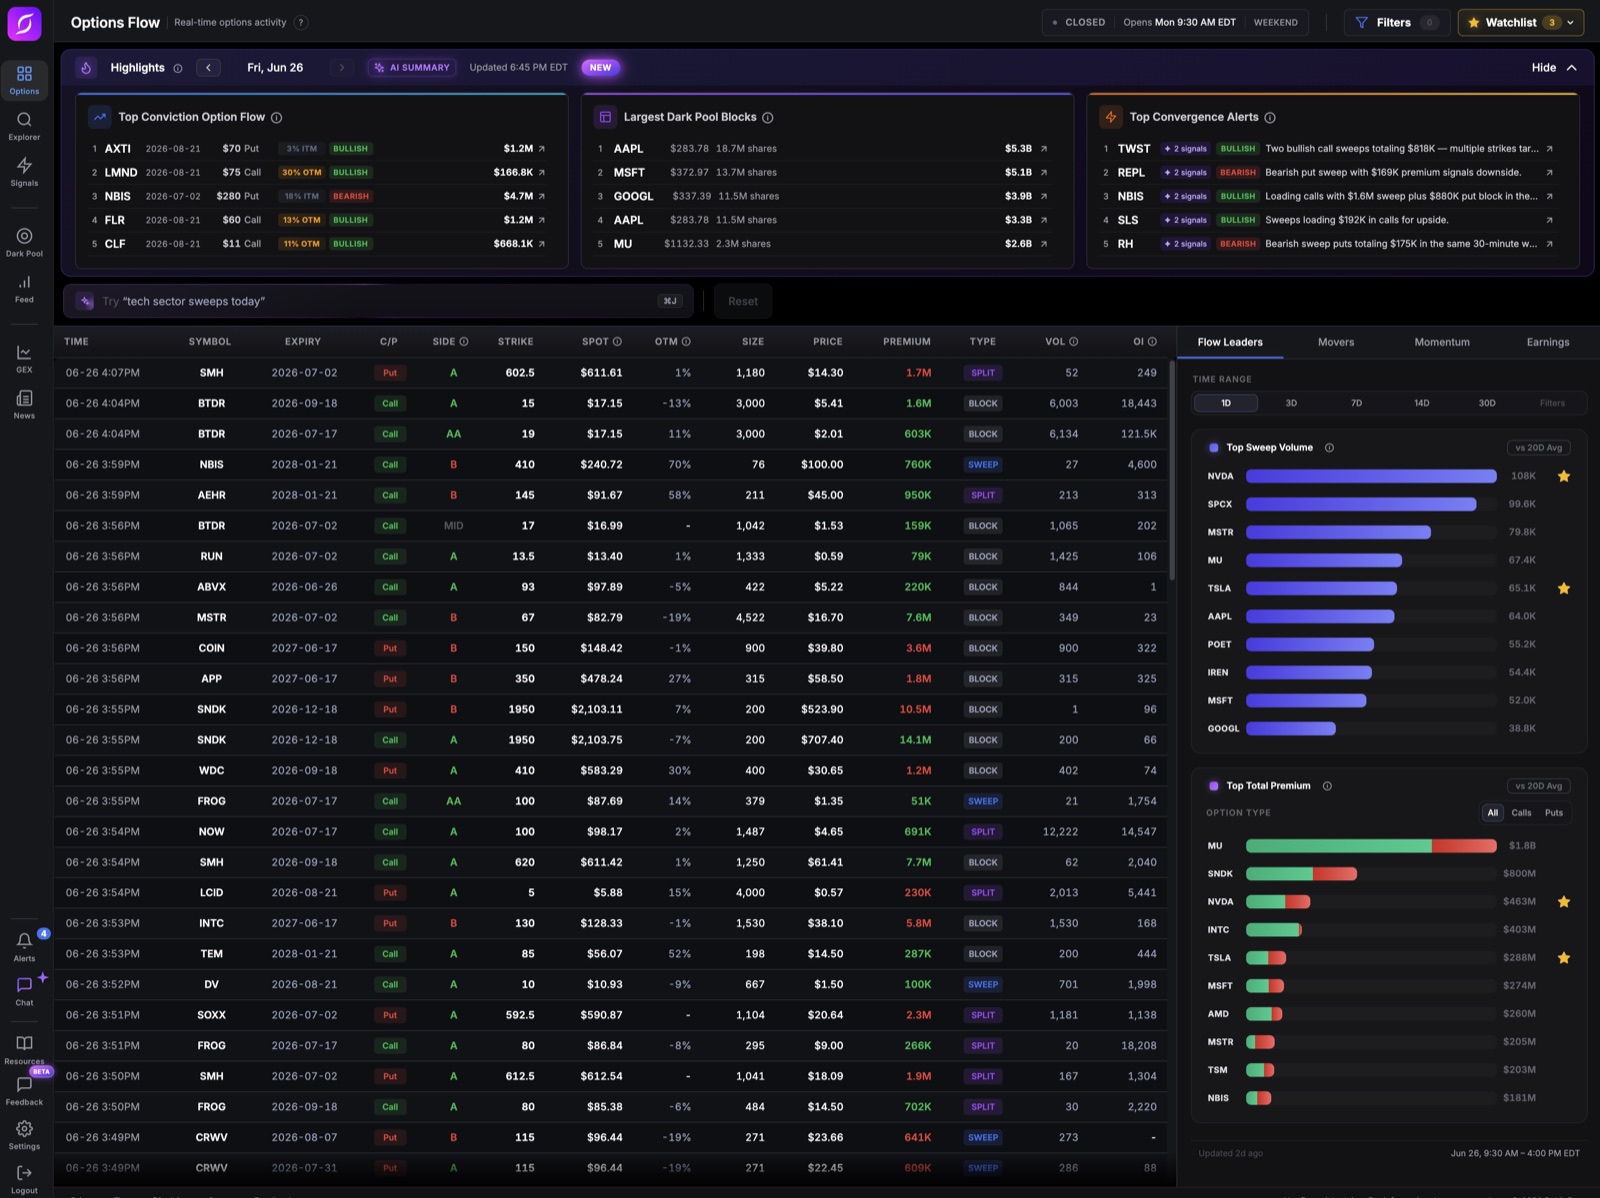Open Settings gear in sidebar
The width and height of the screenshot is (1600, 1198).
(24, 1135)
